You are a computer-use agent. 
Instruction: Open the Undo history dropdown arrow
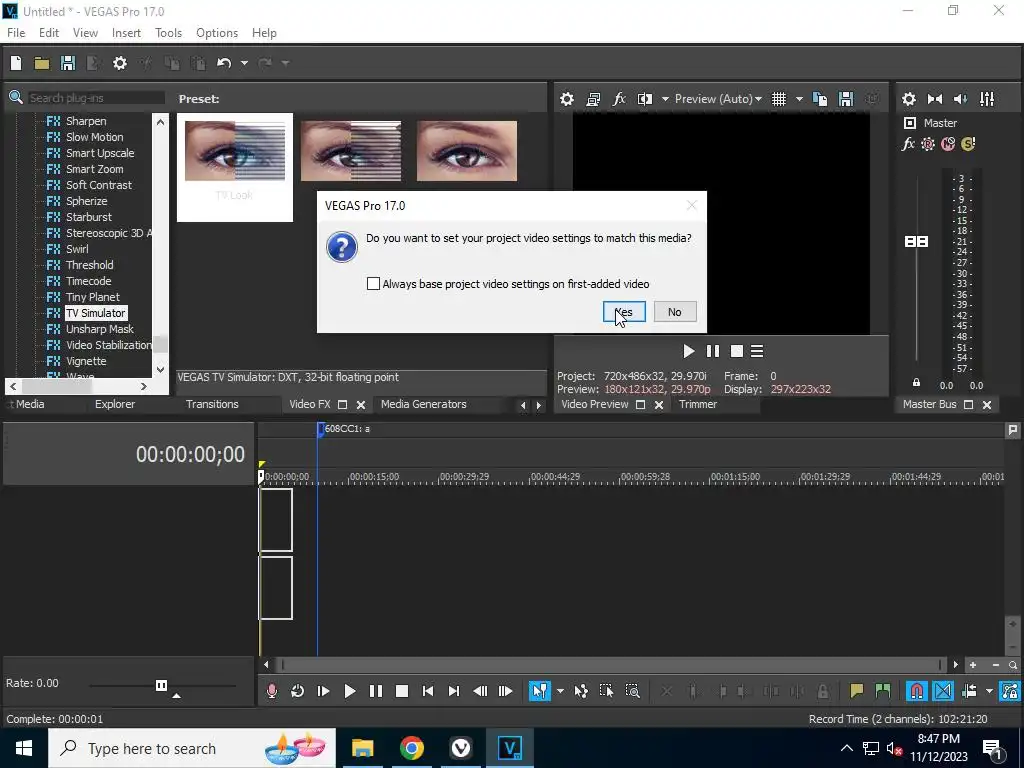coord(244,63)
